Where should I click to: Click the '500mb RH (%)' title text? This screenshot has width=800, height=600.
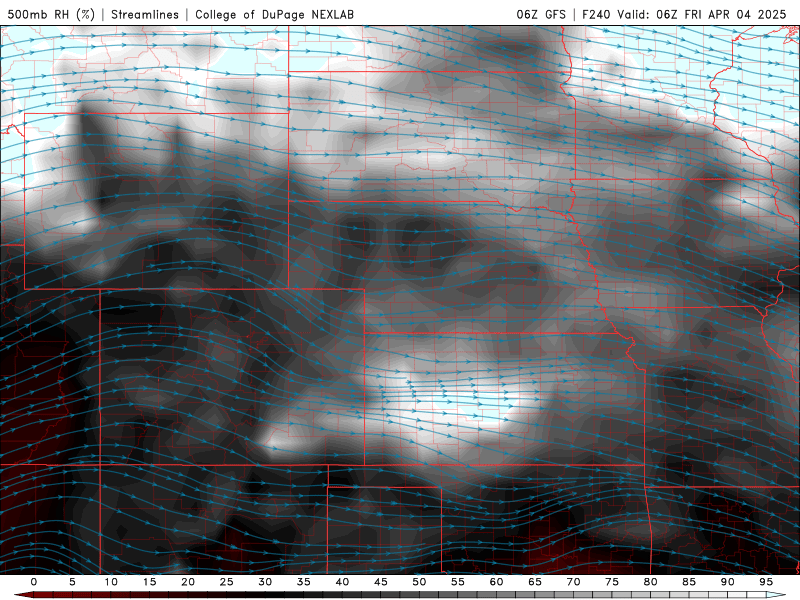(x=51, y=14)
